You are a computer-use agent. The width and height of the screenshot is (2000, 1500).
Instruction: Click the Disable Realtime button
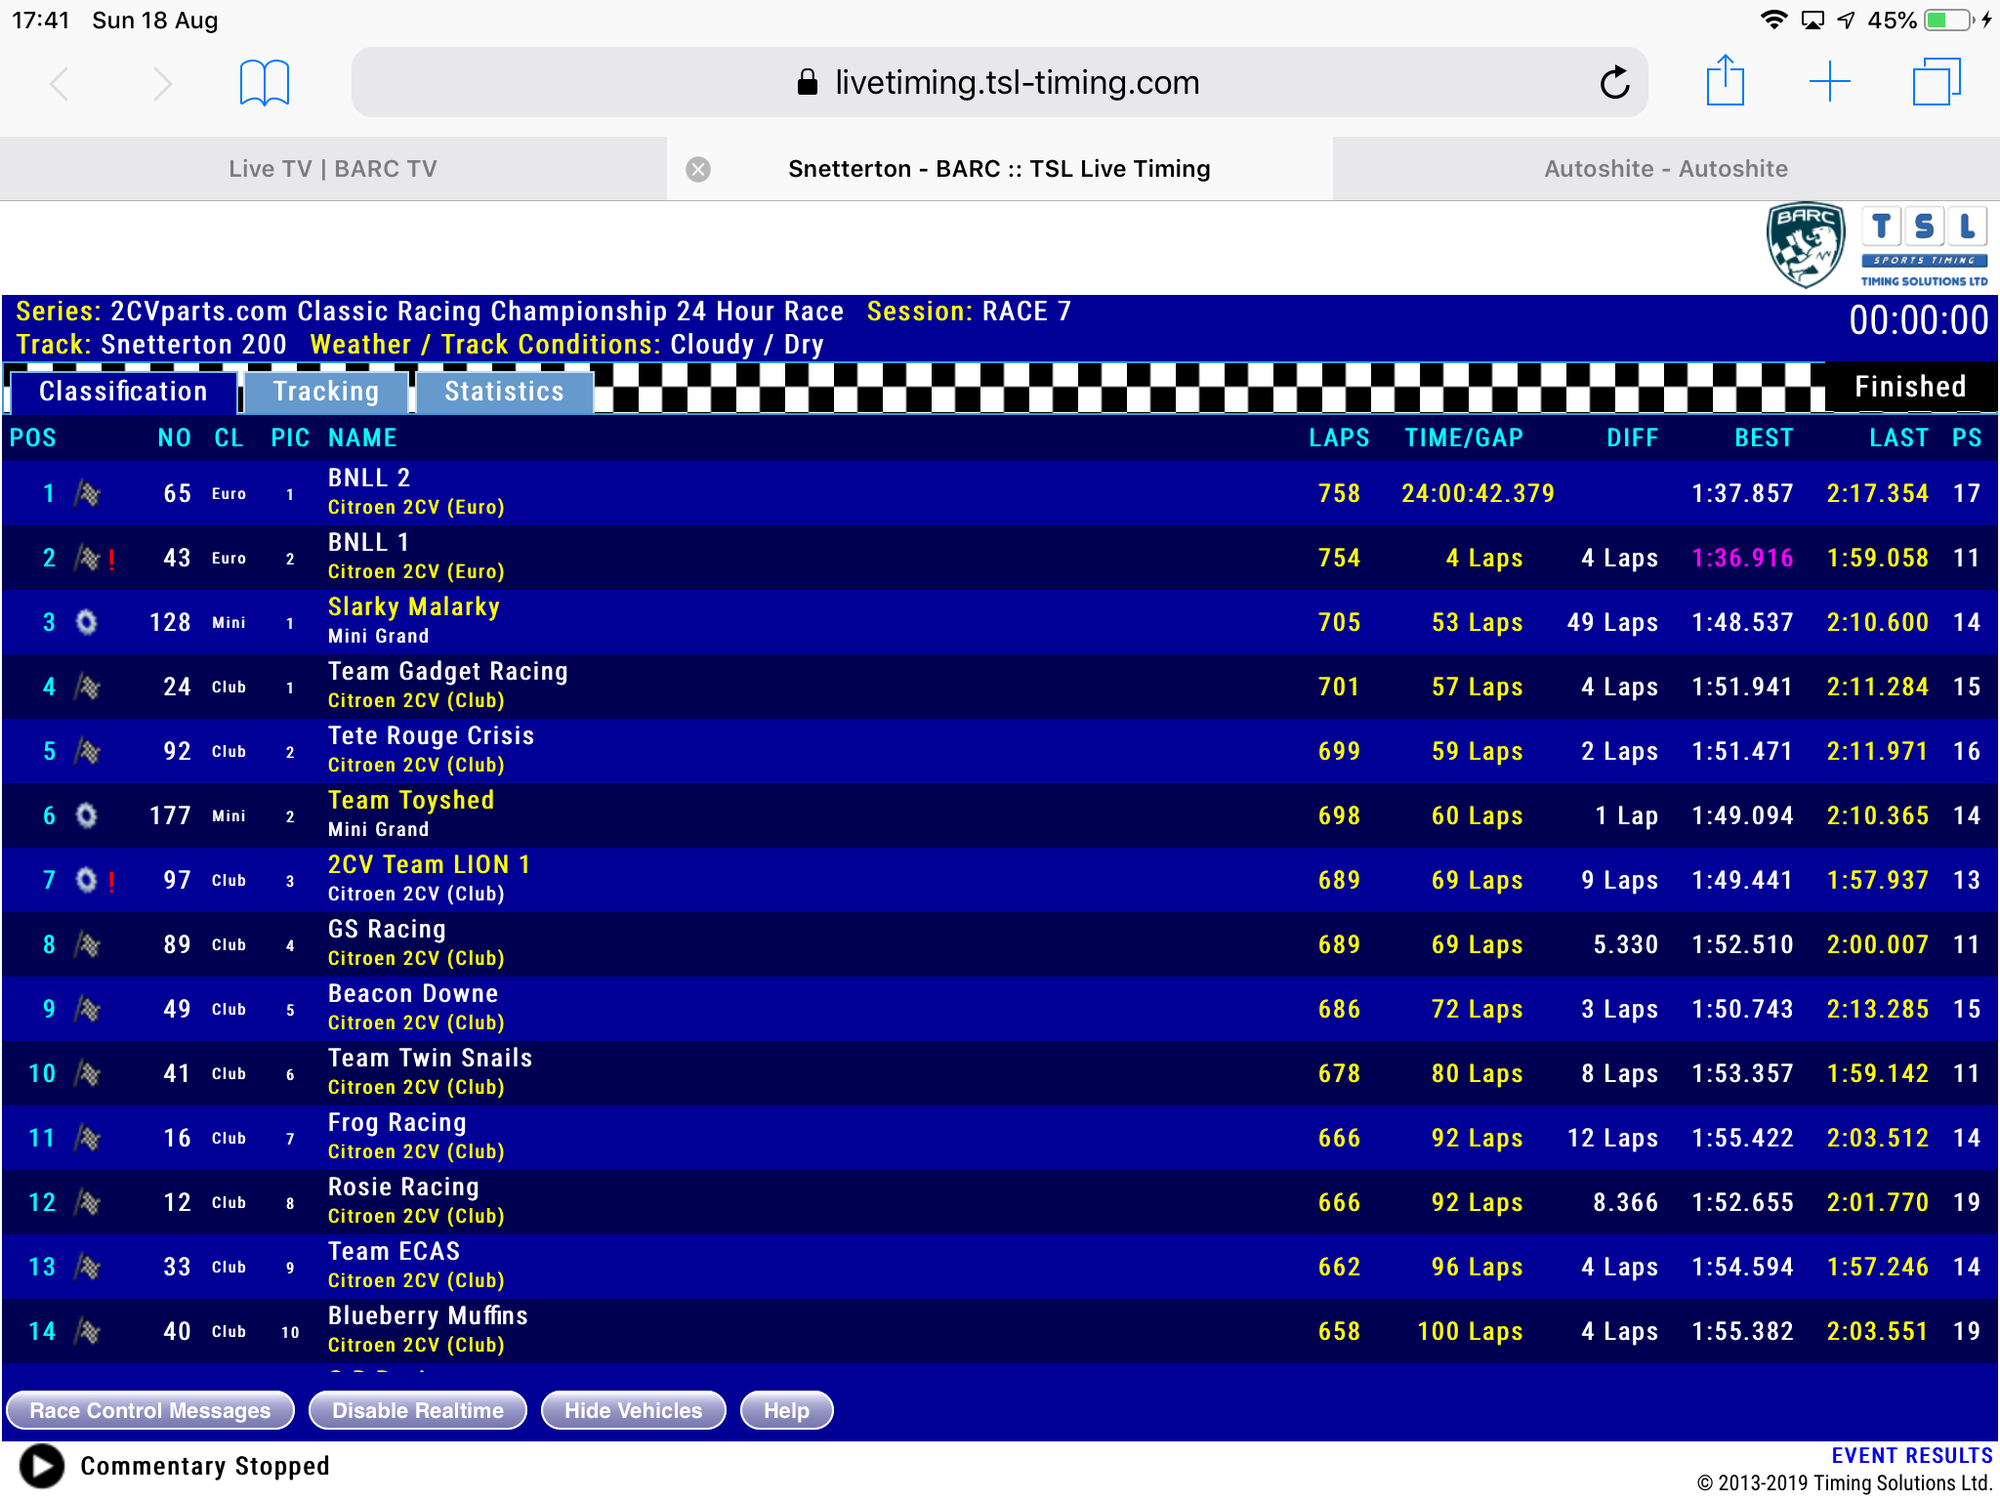[x=418, y=1410]
